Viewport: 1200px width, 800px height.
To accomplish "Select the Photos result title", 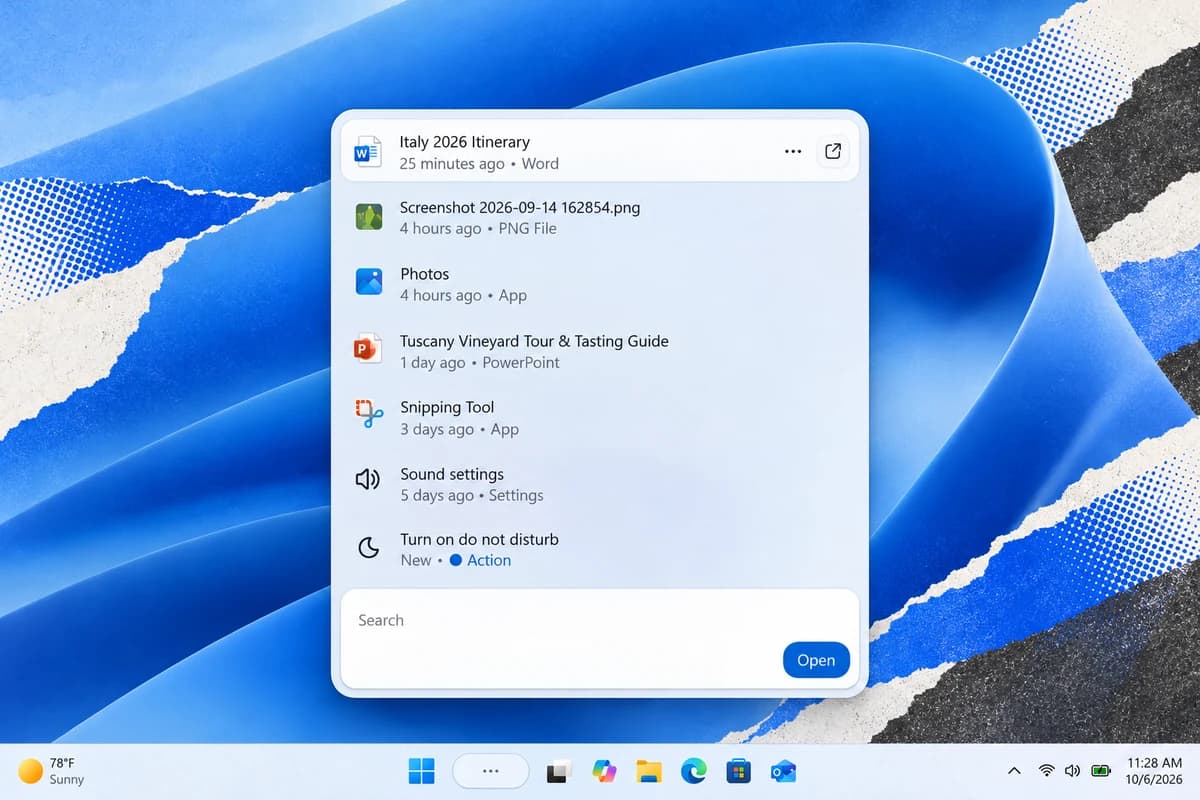I will click(x=425, y=274).
